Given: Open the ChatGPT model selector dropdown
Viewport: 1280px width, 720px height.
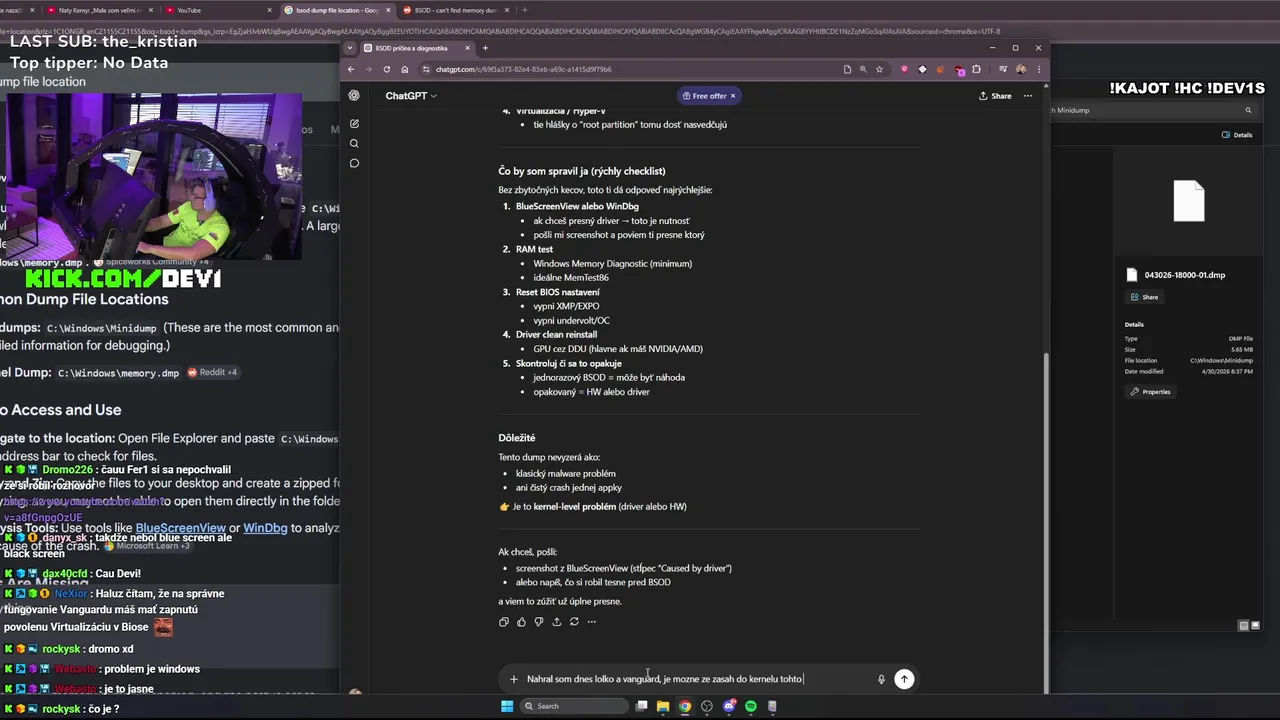Looking at the screenshot, I should [411, 96].
